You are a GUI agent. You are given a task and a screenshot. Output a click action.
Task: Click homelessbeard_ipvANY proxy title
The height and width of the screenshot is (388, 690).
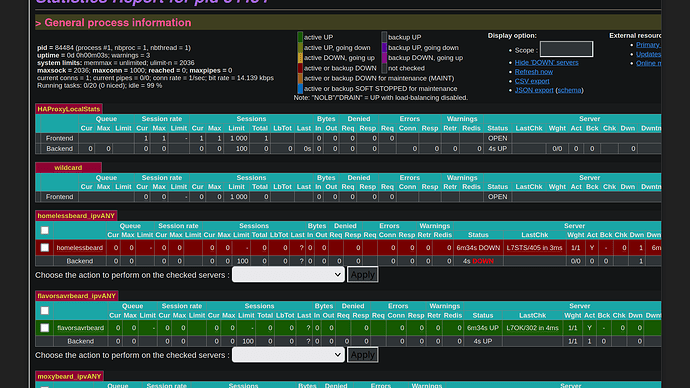coord(76,216)
